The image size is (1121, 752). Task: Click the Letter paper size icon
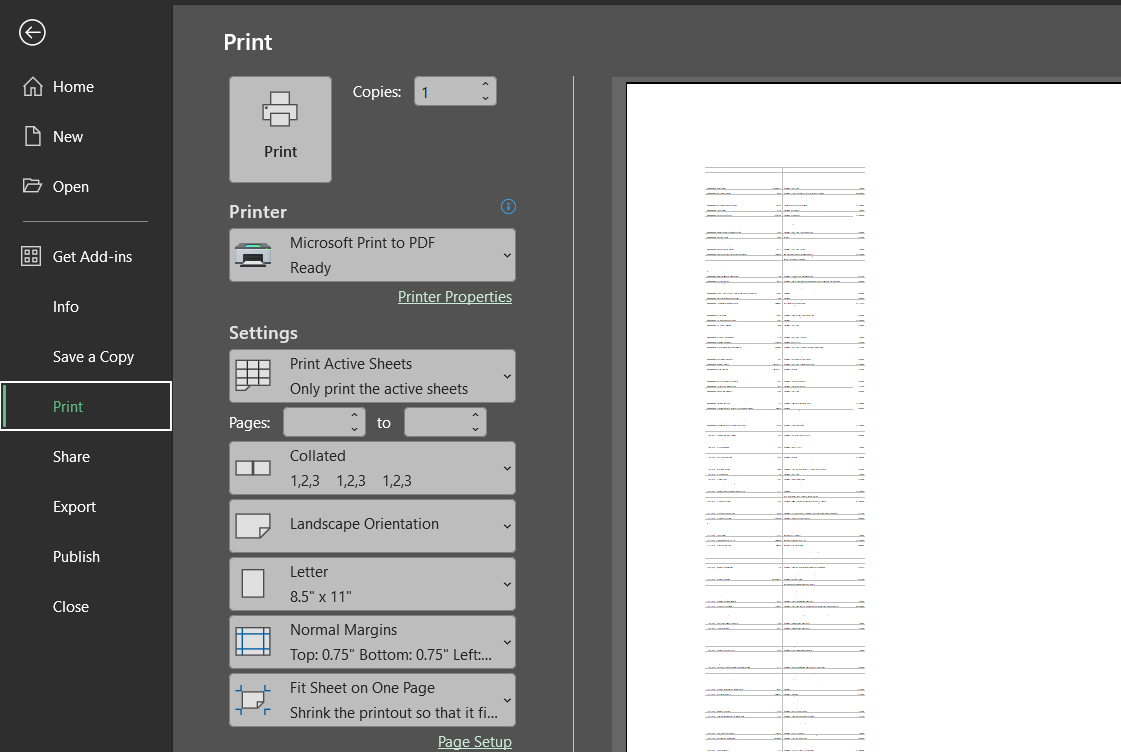253,583
